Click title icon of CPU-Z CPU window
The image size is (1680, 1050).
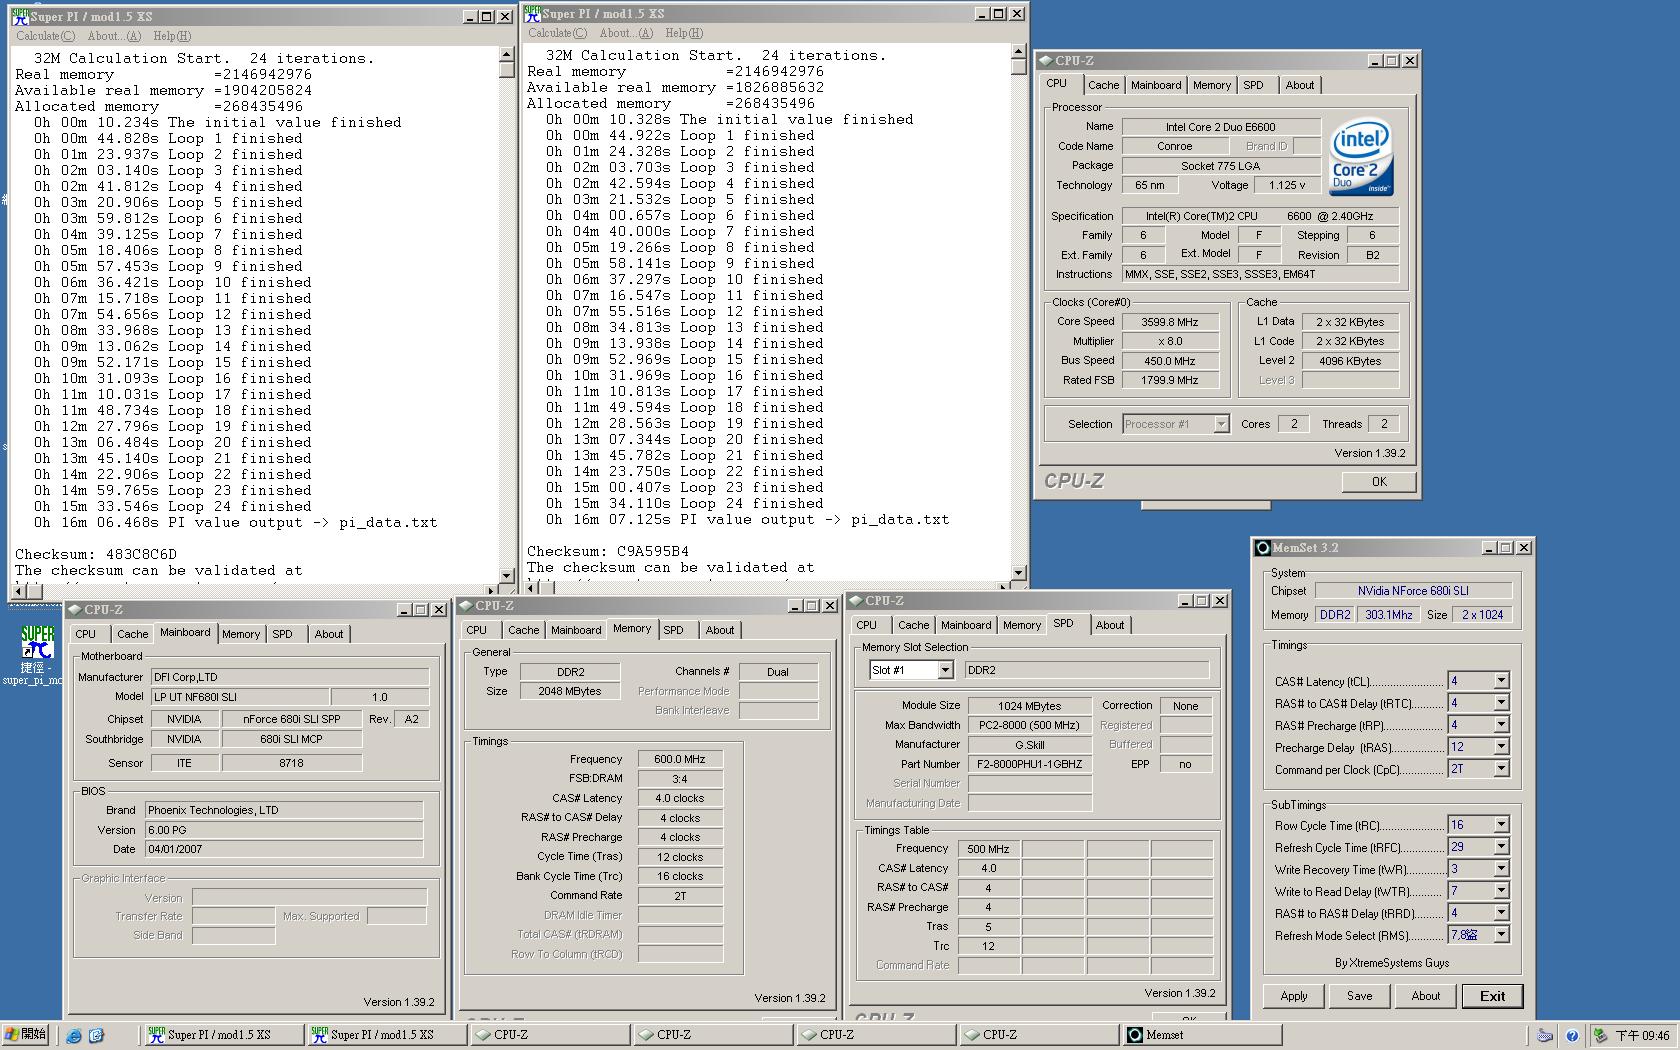1046,60
